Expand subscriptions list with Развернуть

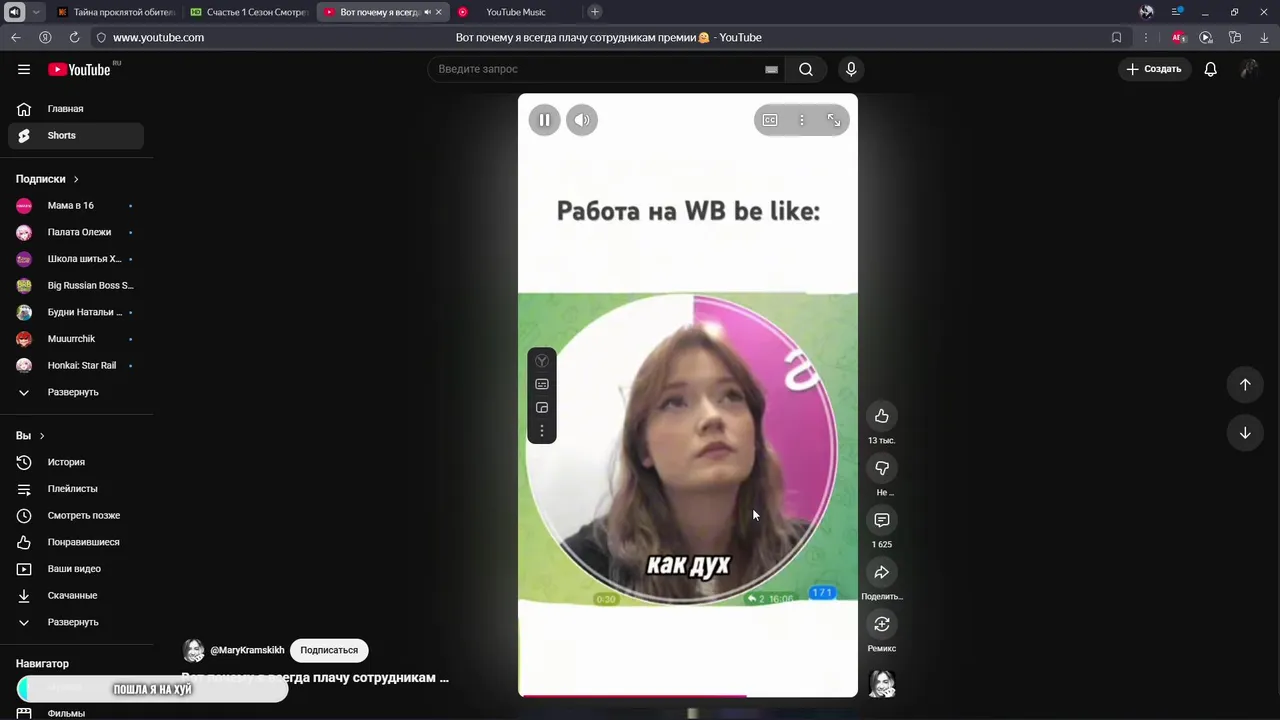point(76,392)
